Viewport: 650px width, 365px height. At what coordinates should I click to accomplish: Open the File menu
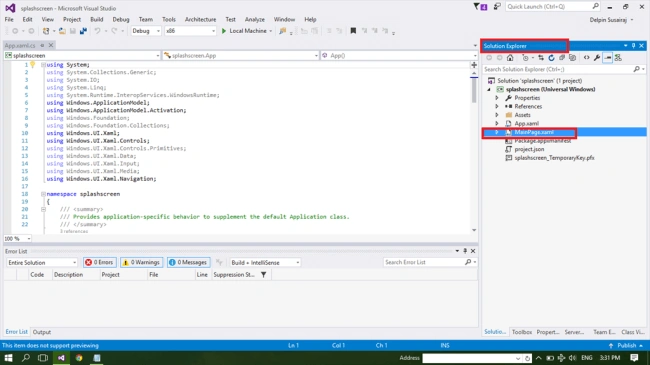click(x=9, y=19)
